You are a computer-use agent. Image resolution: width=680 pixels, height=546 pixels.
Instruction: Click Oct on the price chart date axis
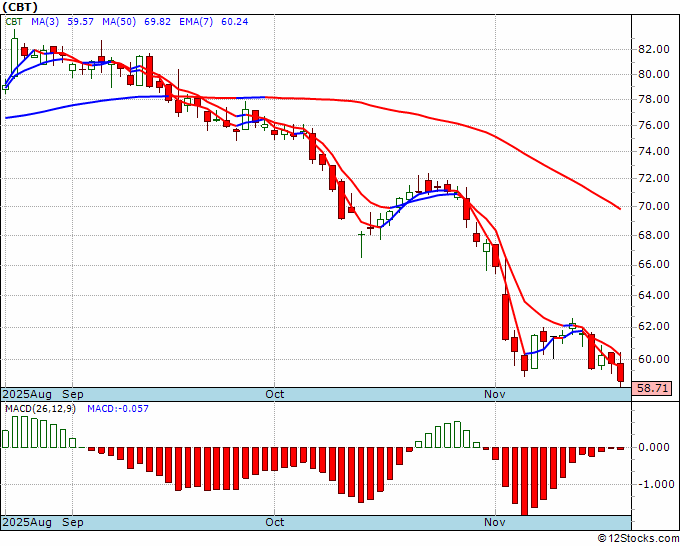(275, 394)
